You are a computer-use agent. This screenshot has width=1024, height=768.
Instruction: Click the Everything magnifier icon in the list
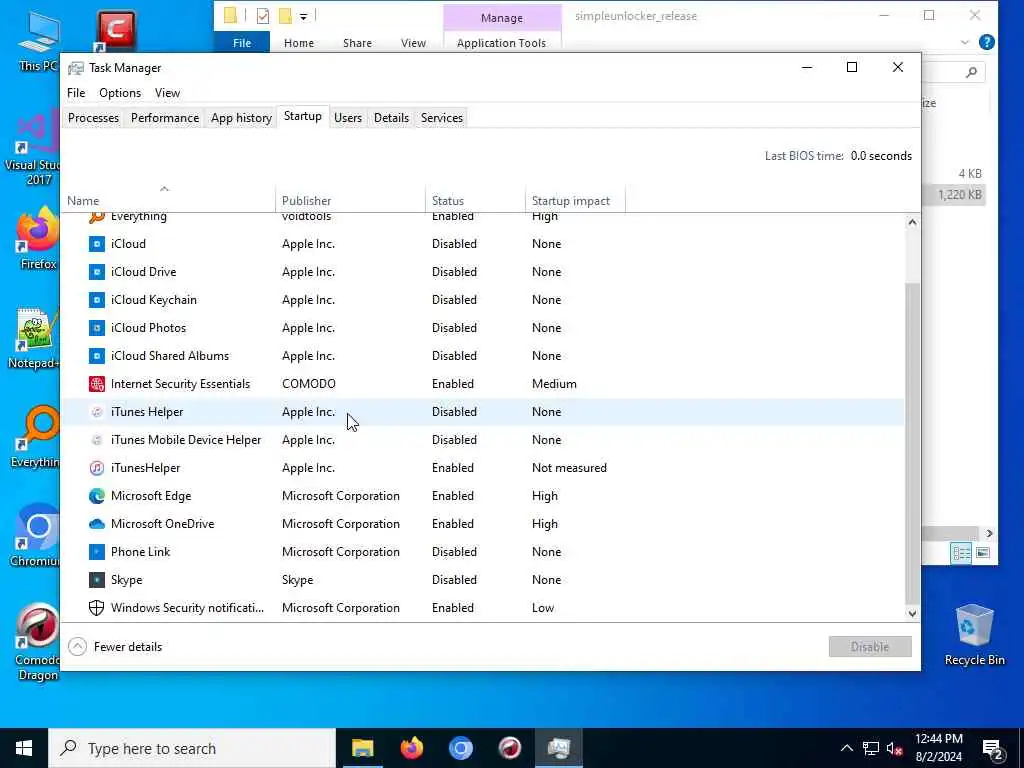(x=97, y=217)
